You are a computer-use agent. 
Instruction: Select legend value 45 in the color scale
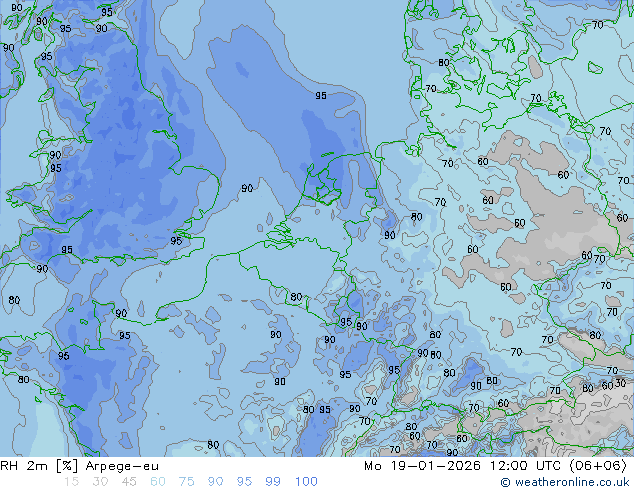(129, 482)
